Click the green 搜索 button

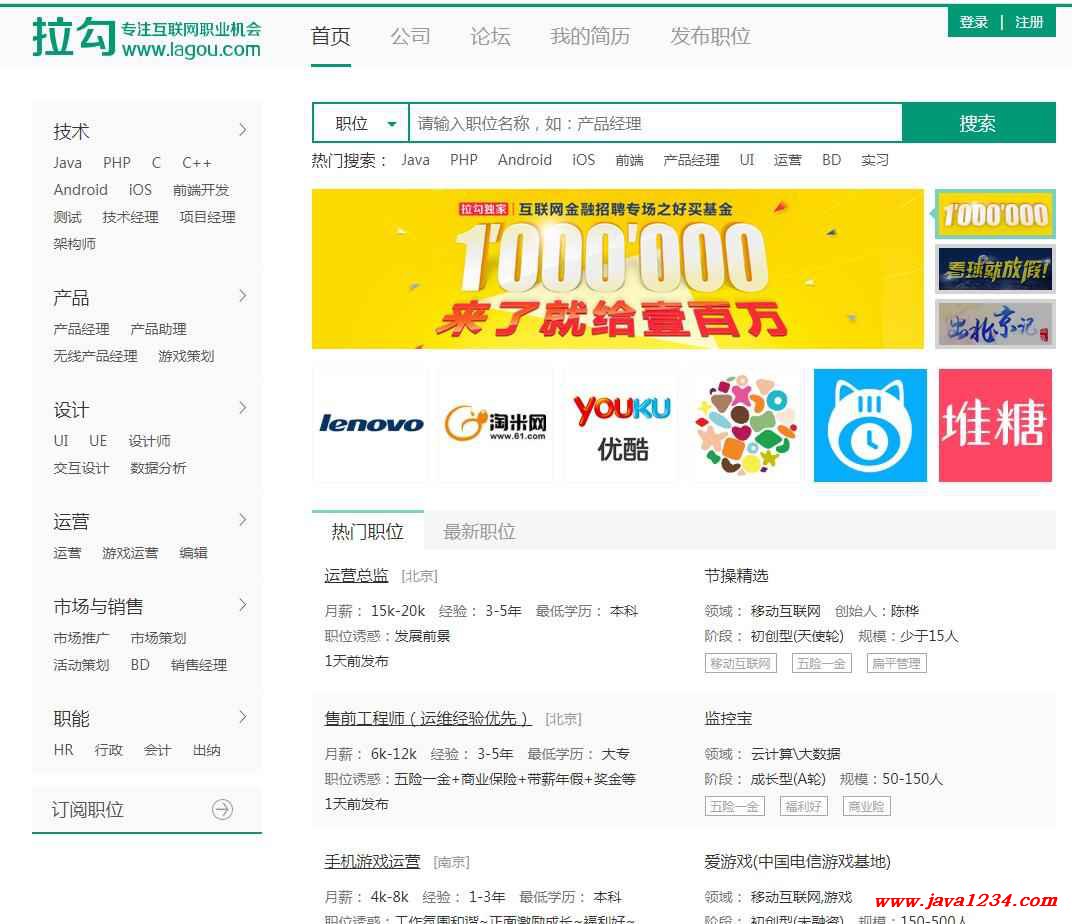point(978,124)
